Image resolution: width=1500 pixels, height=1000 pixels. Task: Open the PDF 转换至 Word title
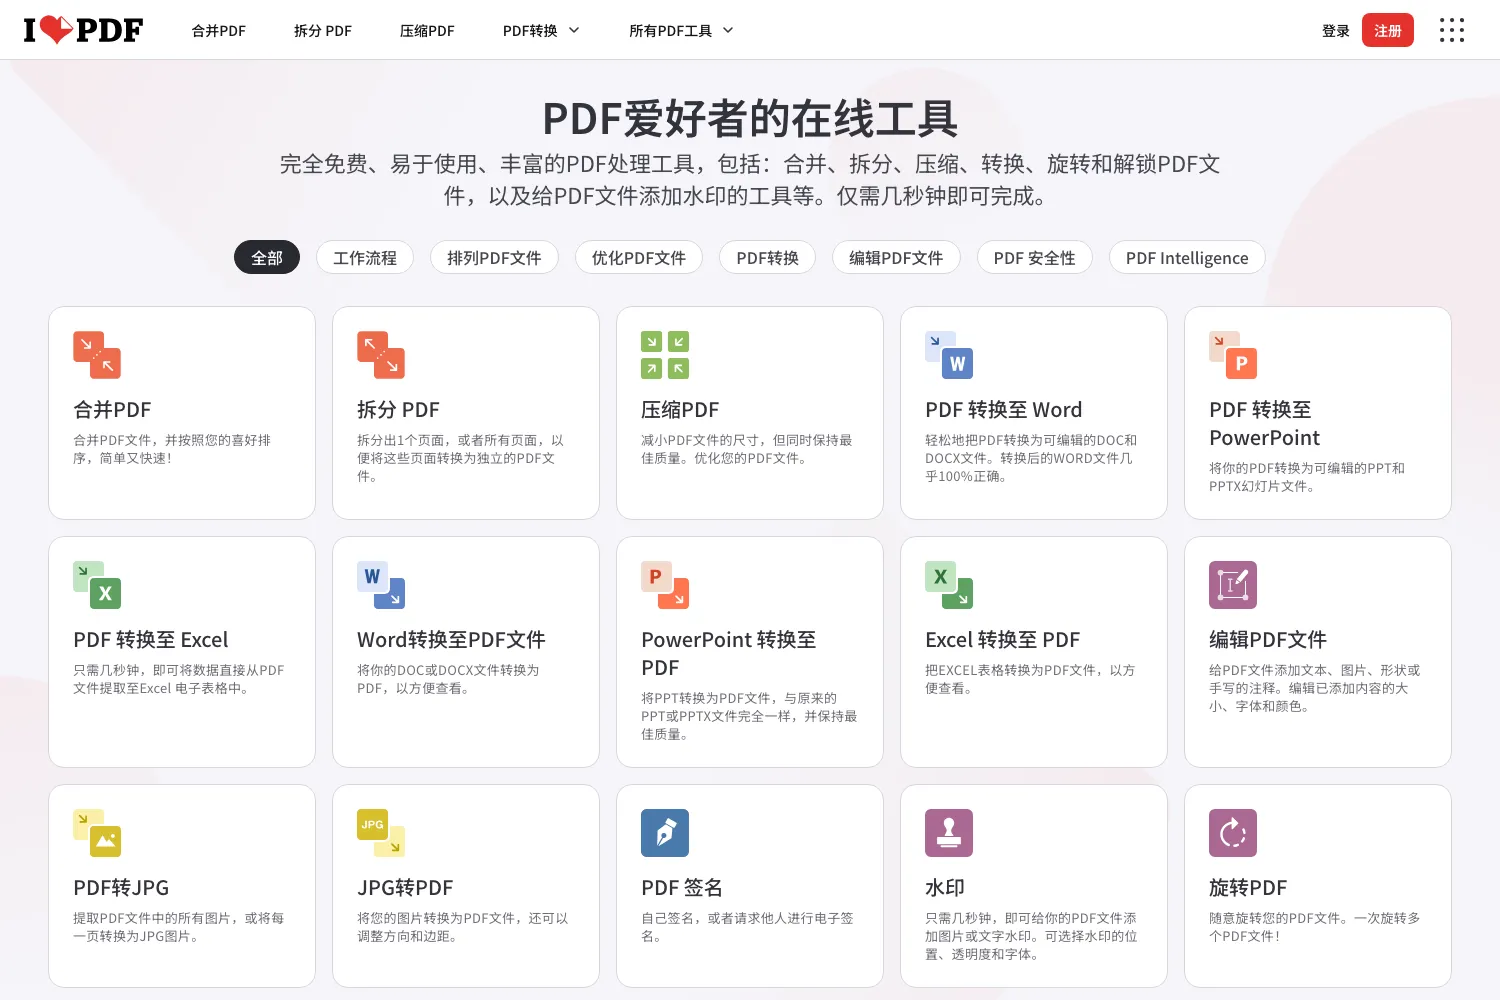pyautogui.click(x=1004, y=410)
